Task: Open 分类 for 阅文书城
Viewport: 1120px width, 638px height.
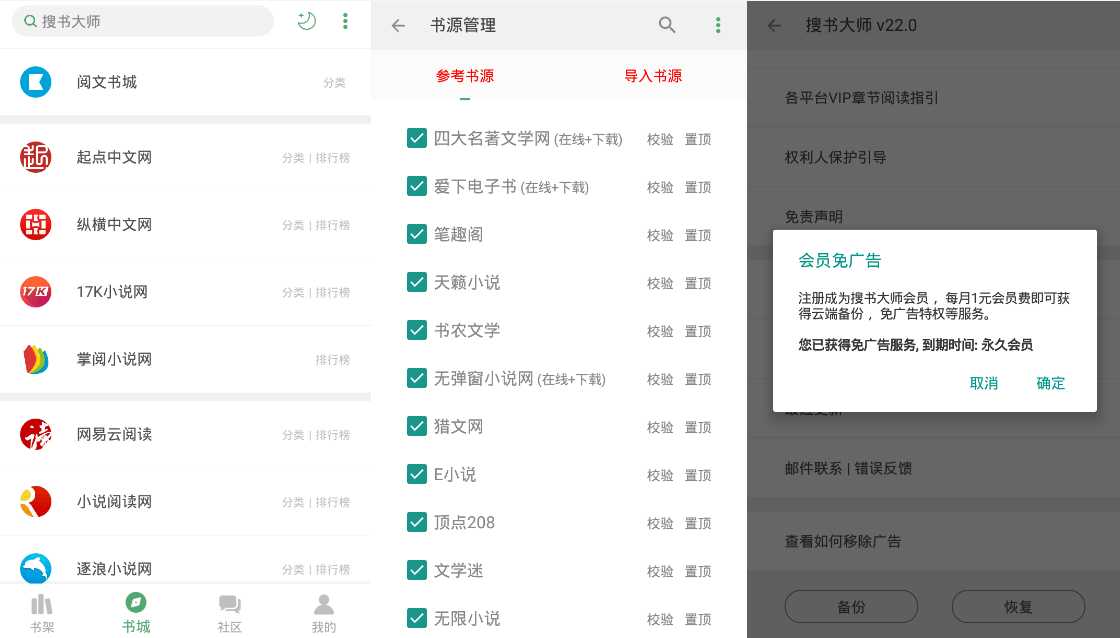Action: (334, 83)
